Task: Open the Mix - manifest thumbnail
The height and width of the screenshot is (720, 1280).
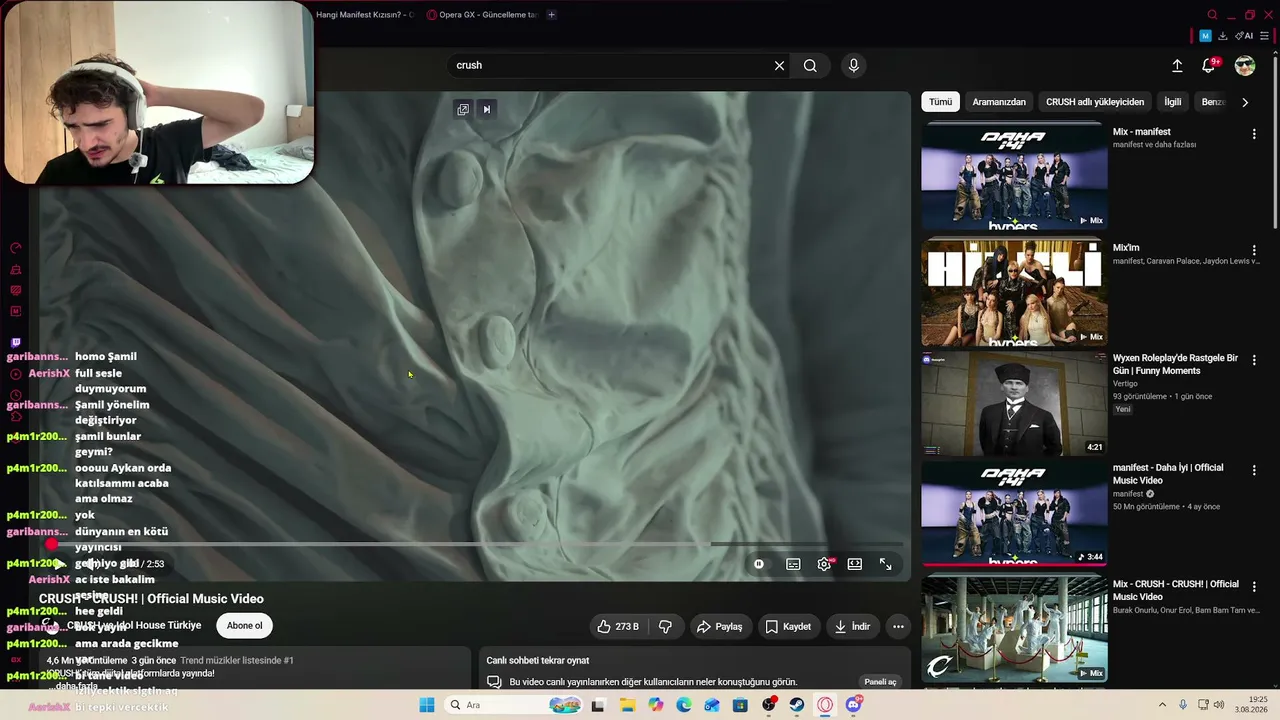Action: pyautogui.click(x=1014, y=178)
